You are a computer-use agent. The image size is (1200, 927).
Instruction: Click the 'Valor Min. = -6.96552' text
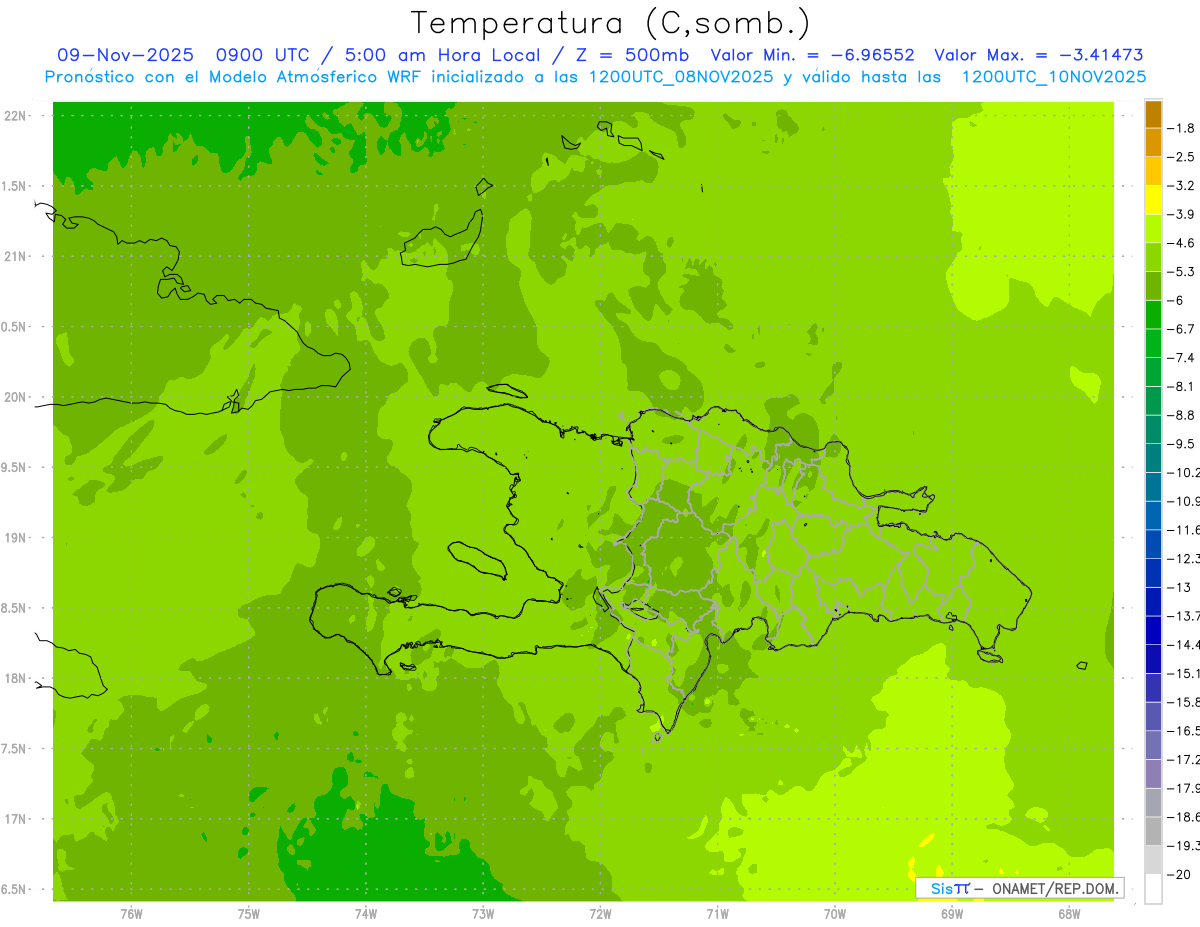pyautogui.click(x=812, y=55)
